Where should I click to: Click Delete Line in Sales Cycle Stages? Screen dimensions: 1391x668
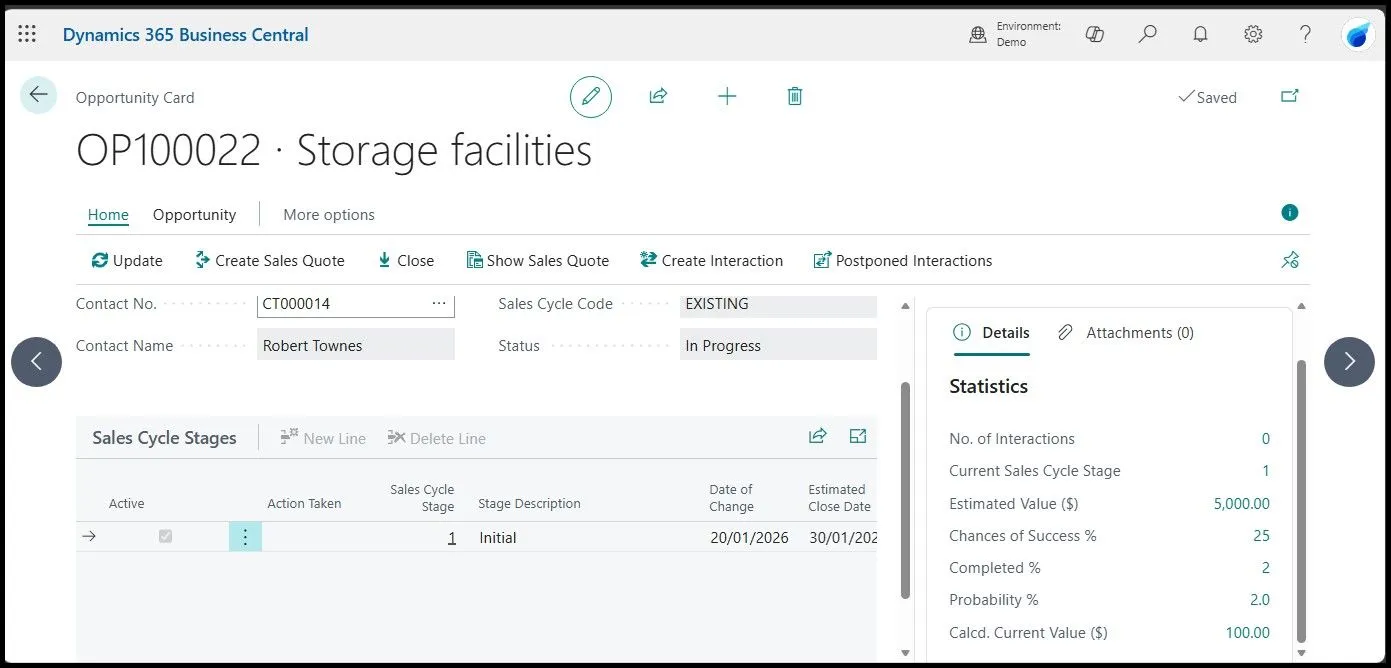click(x=436, y=438)
